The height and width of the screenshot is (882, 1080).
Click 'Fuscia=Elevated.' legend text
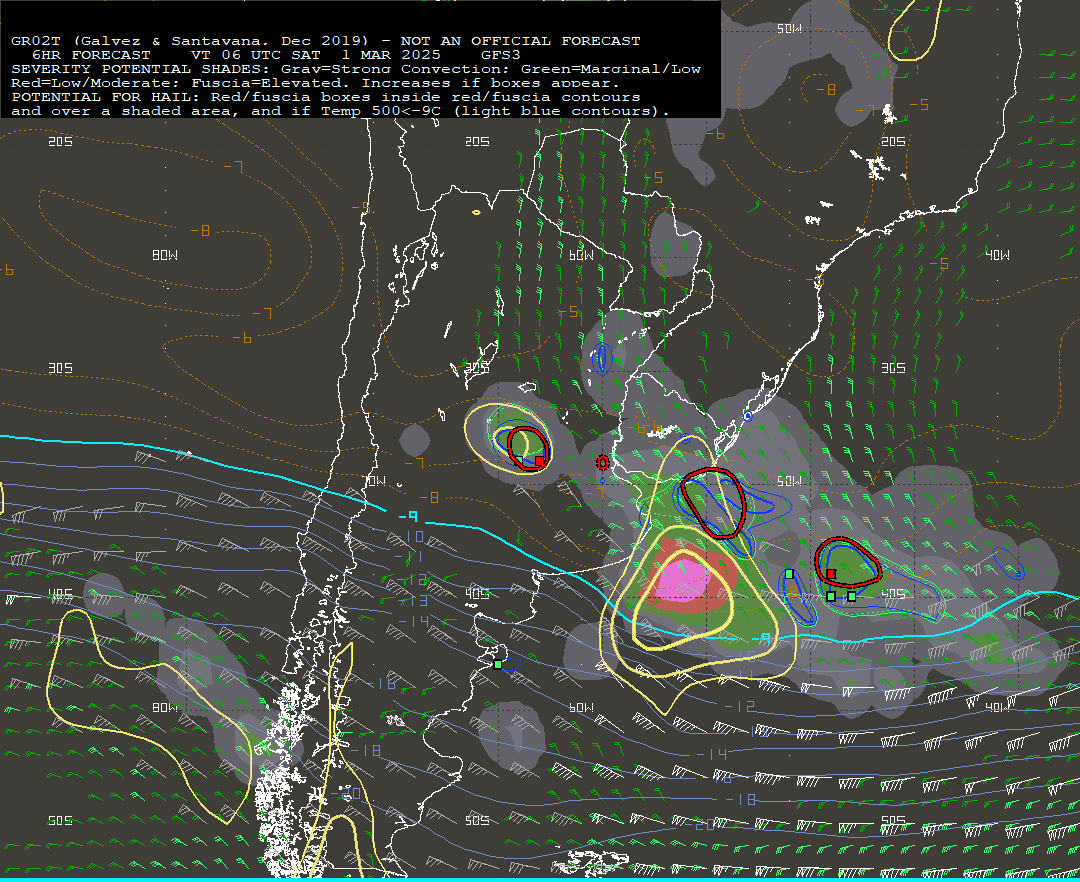[271, 83]
